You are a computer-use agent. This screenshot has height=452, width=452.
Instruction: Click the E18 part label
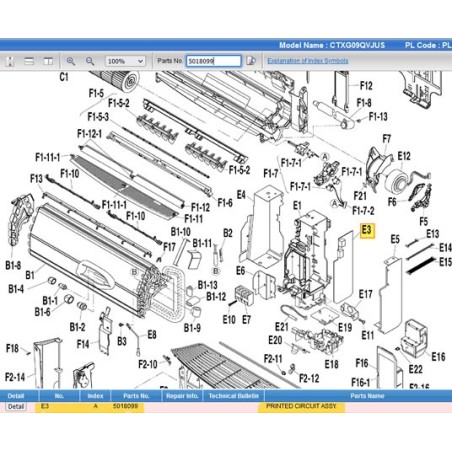pyautogui.click(x=331, y=364)
